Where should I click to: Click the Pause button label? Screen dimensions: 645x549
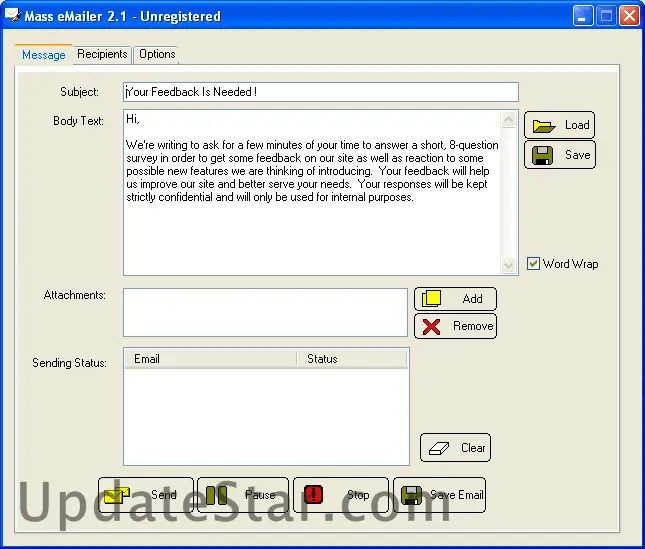pyautogui.click(x=260, y=494)
